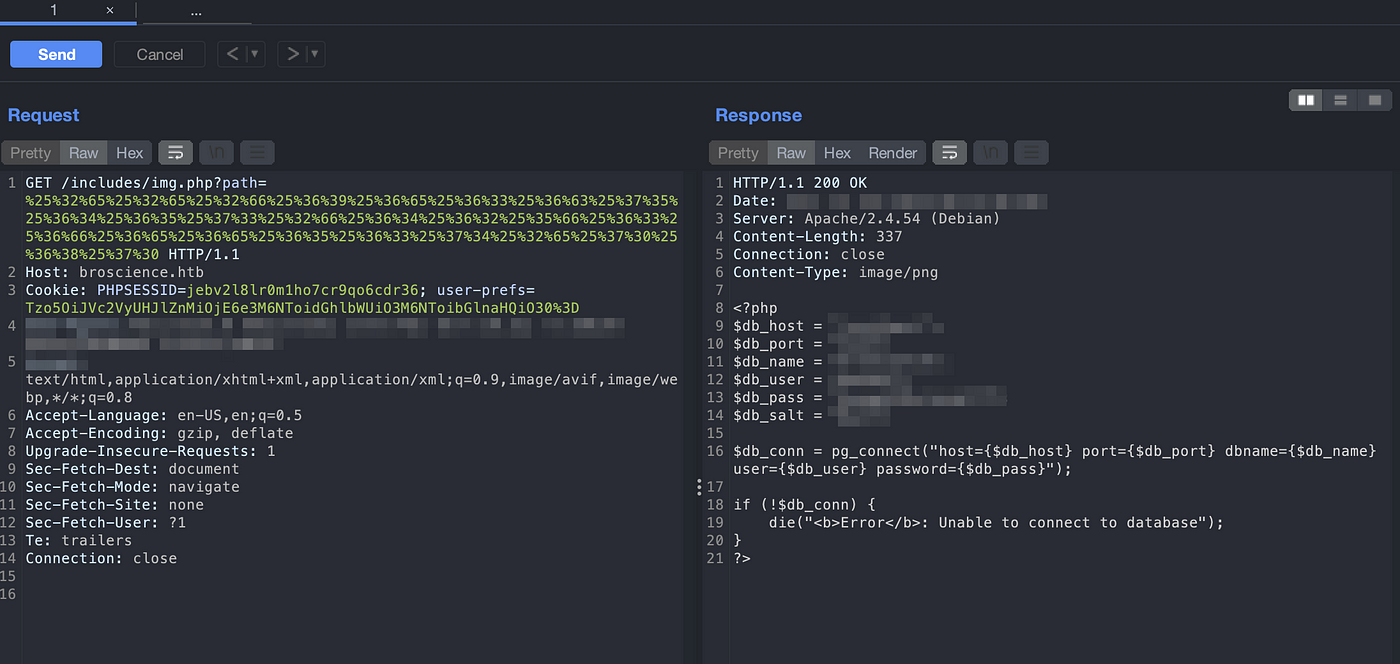Switch Request view to Pretty
The height and width of the screenshot is (664, 1400).
(30, 153)
